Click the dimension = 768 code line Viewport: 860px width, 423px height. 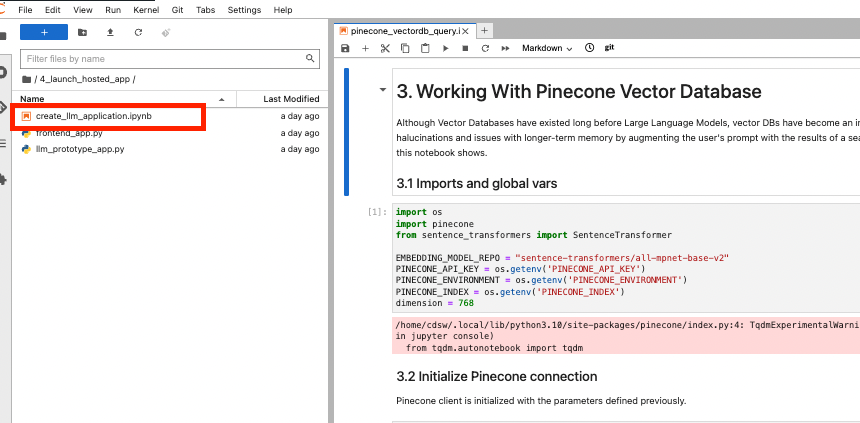pyautogui.click(x=435, y=303)
